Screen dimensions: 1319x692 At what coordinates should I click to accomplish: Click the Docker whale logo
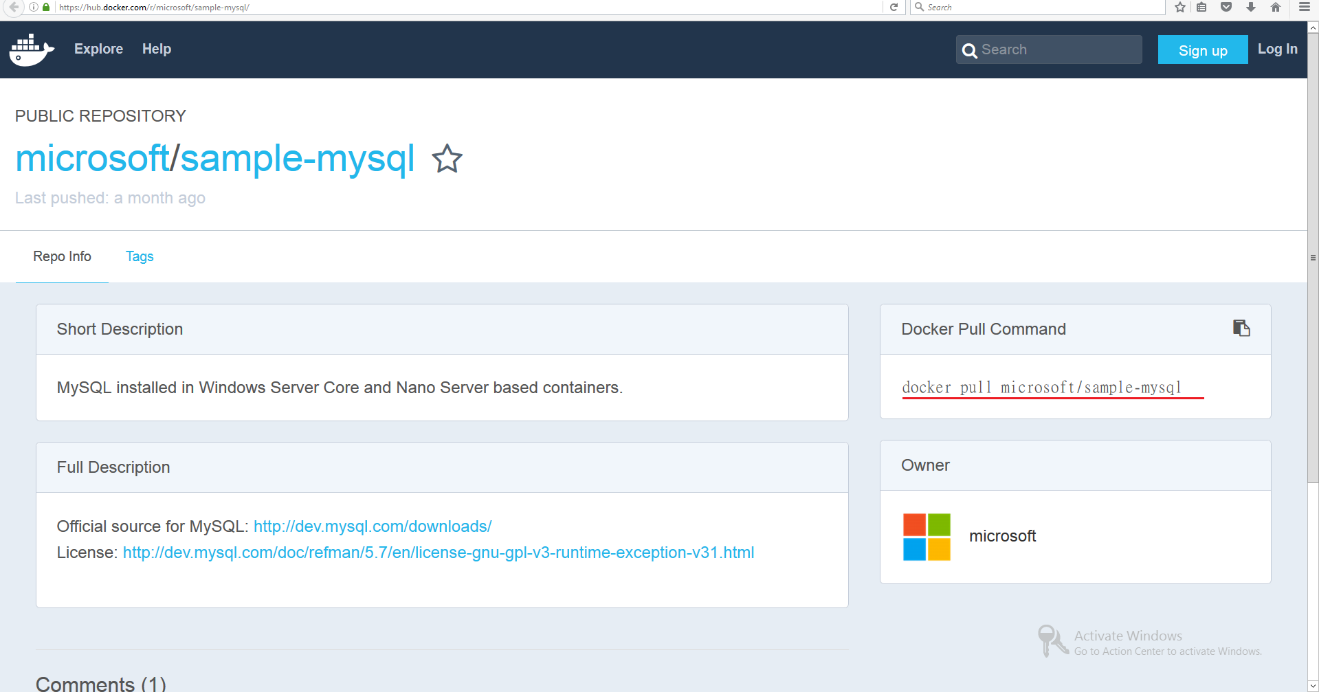(x=32, y=50)
